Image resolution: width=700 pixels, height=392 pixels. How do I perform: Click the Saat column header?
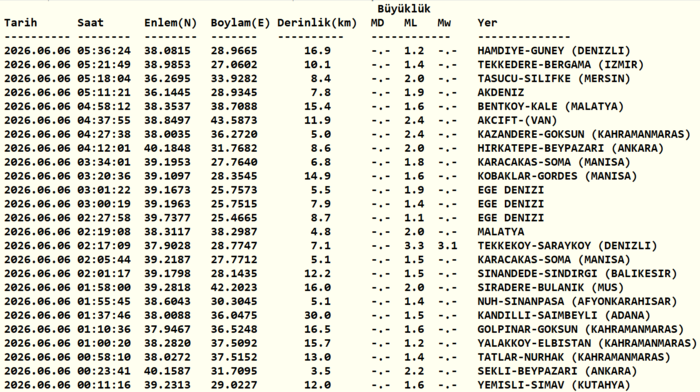tap(90, 23)
